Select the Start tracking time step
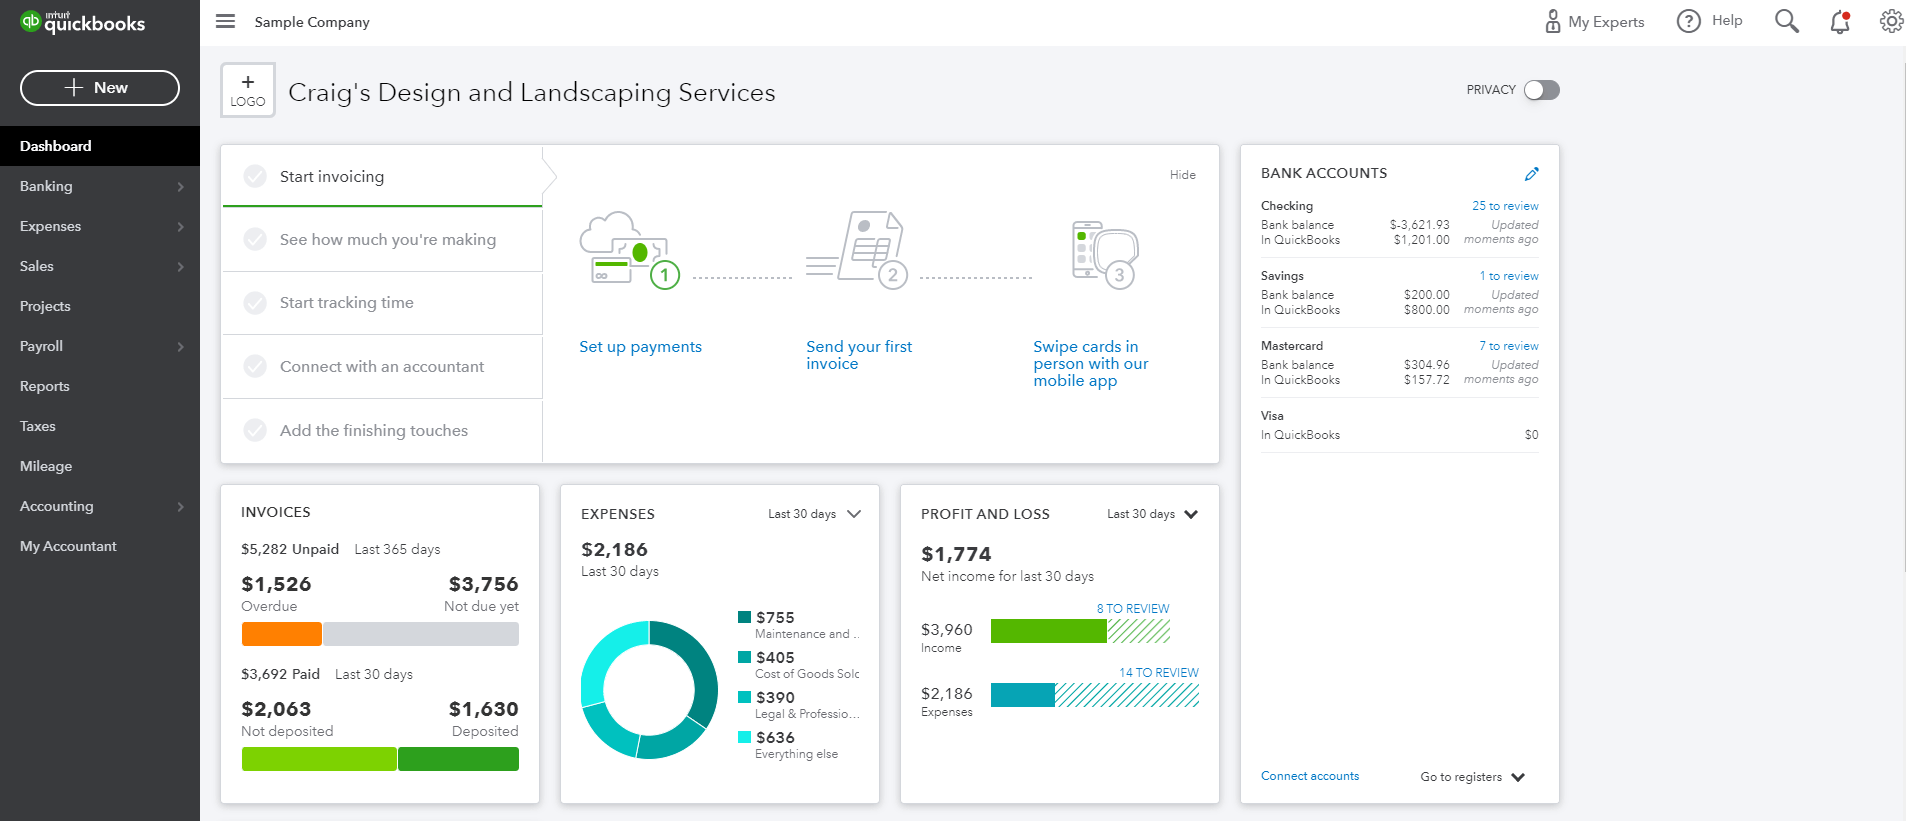Screen dimensions: 1906x821 tap(382, 303)
